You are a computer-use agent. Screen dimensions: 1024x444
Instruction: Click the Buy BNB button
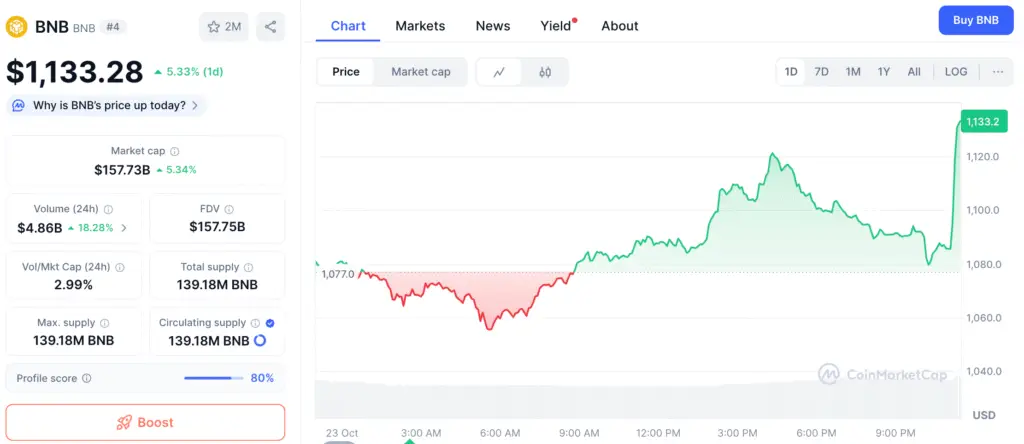tap(975, 20)
